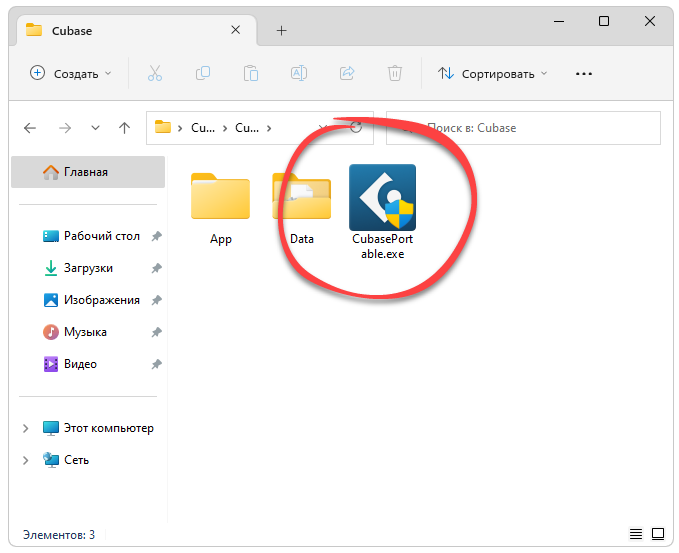Maximize the Explorer window

coord(604,21)
